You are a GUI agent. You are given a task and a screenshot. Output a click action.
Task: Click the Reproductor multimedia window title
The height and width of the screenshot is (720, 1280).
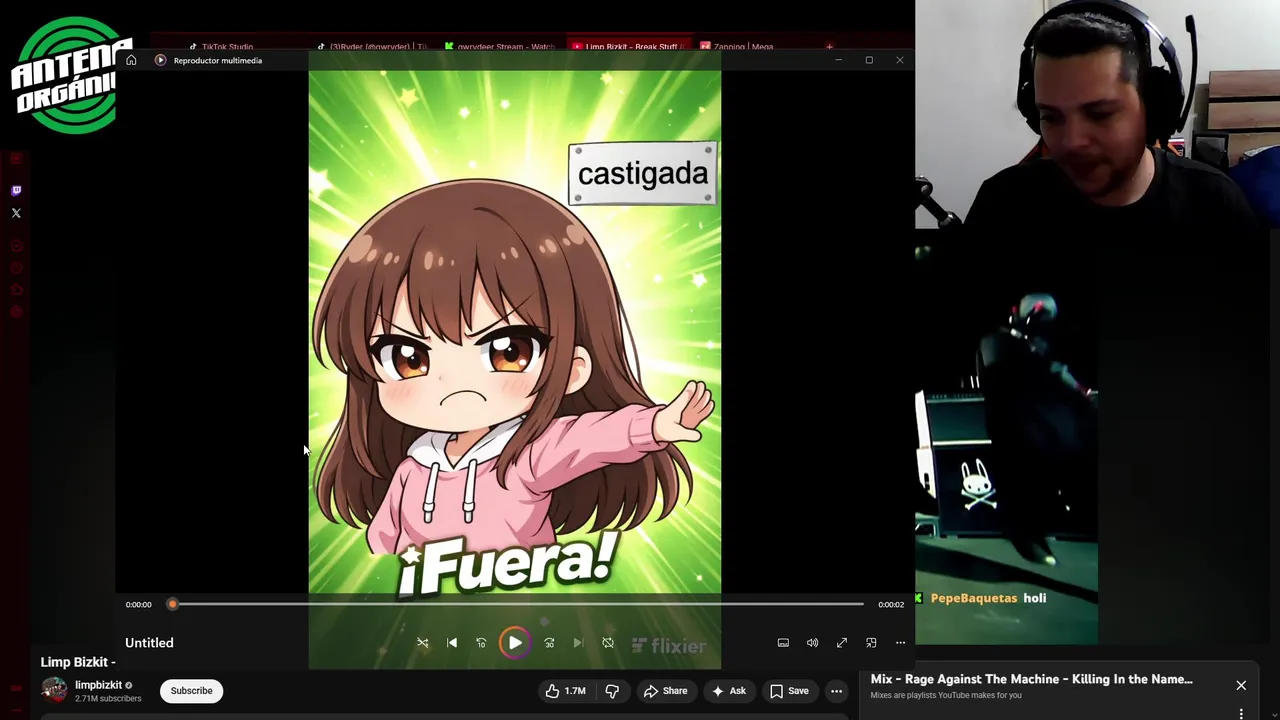pos(218,60)
